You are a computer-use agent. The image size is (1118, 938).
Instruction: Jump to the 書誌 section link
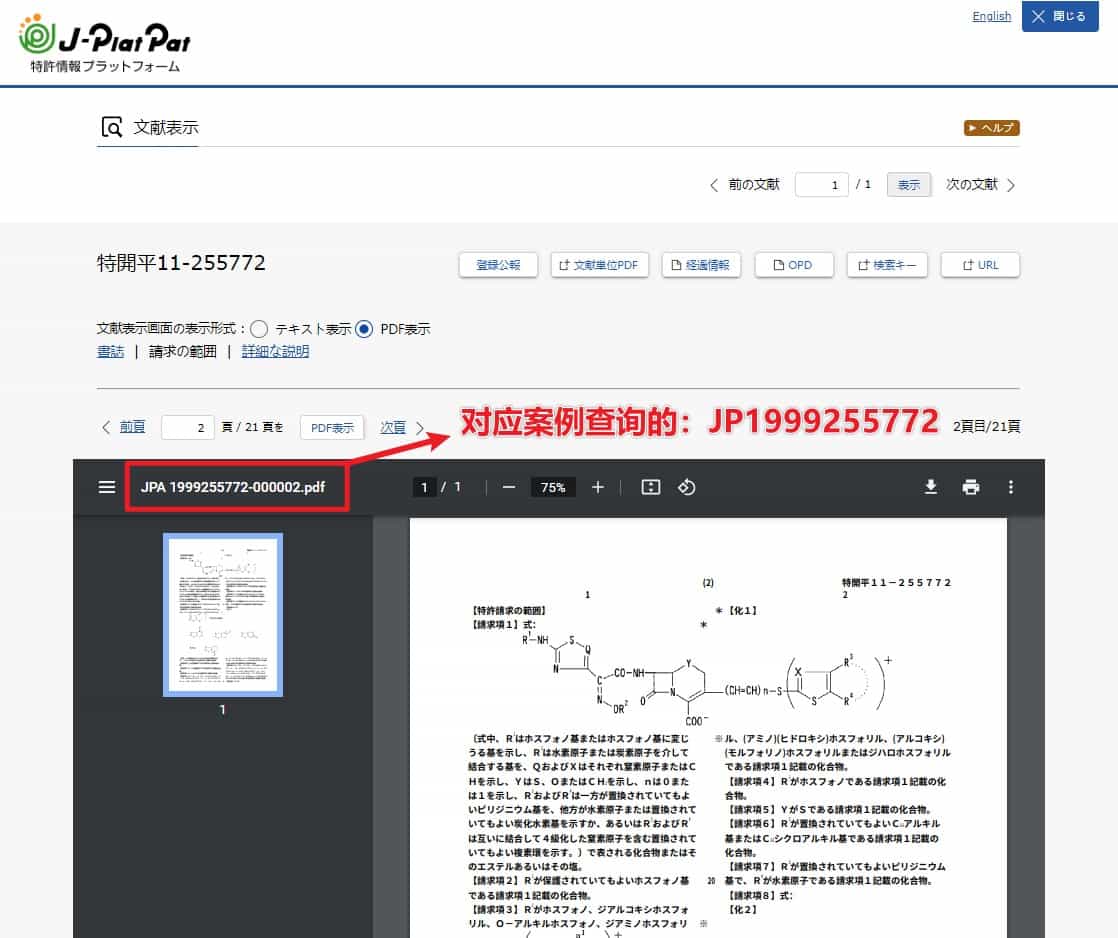[x=111, y=351]
